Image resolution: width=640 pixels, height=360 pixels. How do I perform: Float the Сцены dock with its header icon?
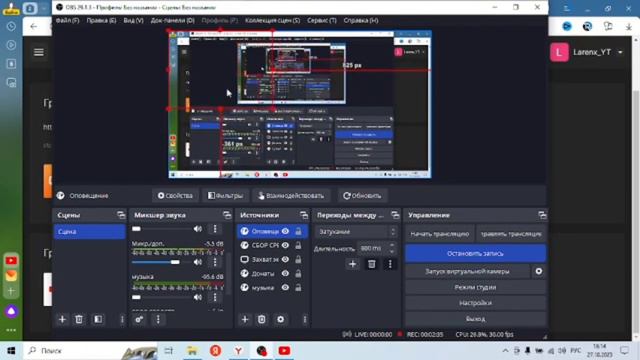121,215
